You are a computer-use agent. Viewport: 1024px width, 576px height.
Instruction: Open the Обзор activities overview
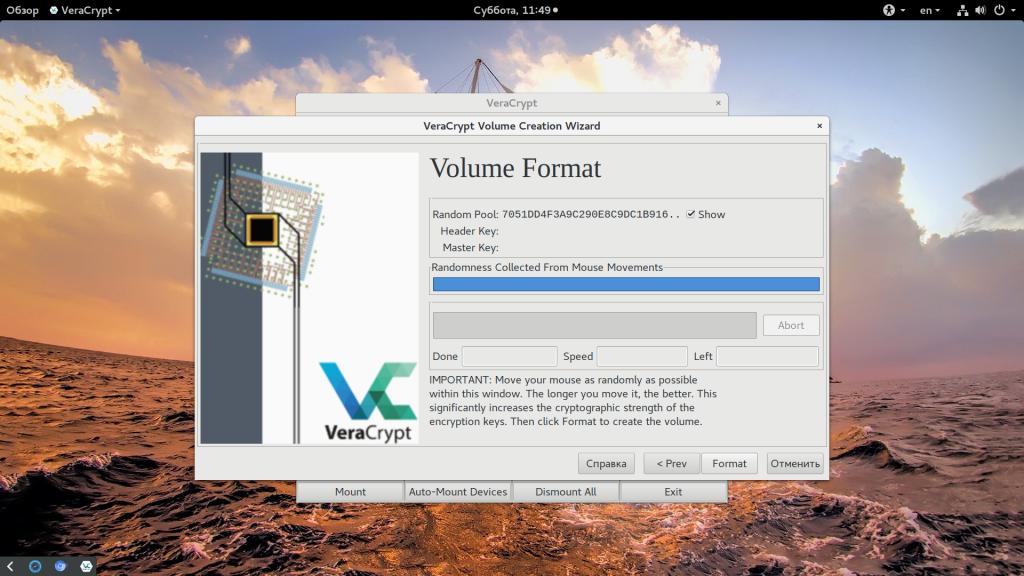coord(22,10)
